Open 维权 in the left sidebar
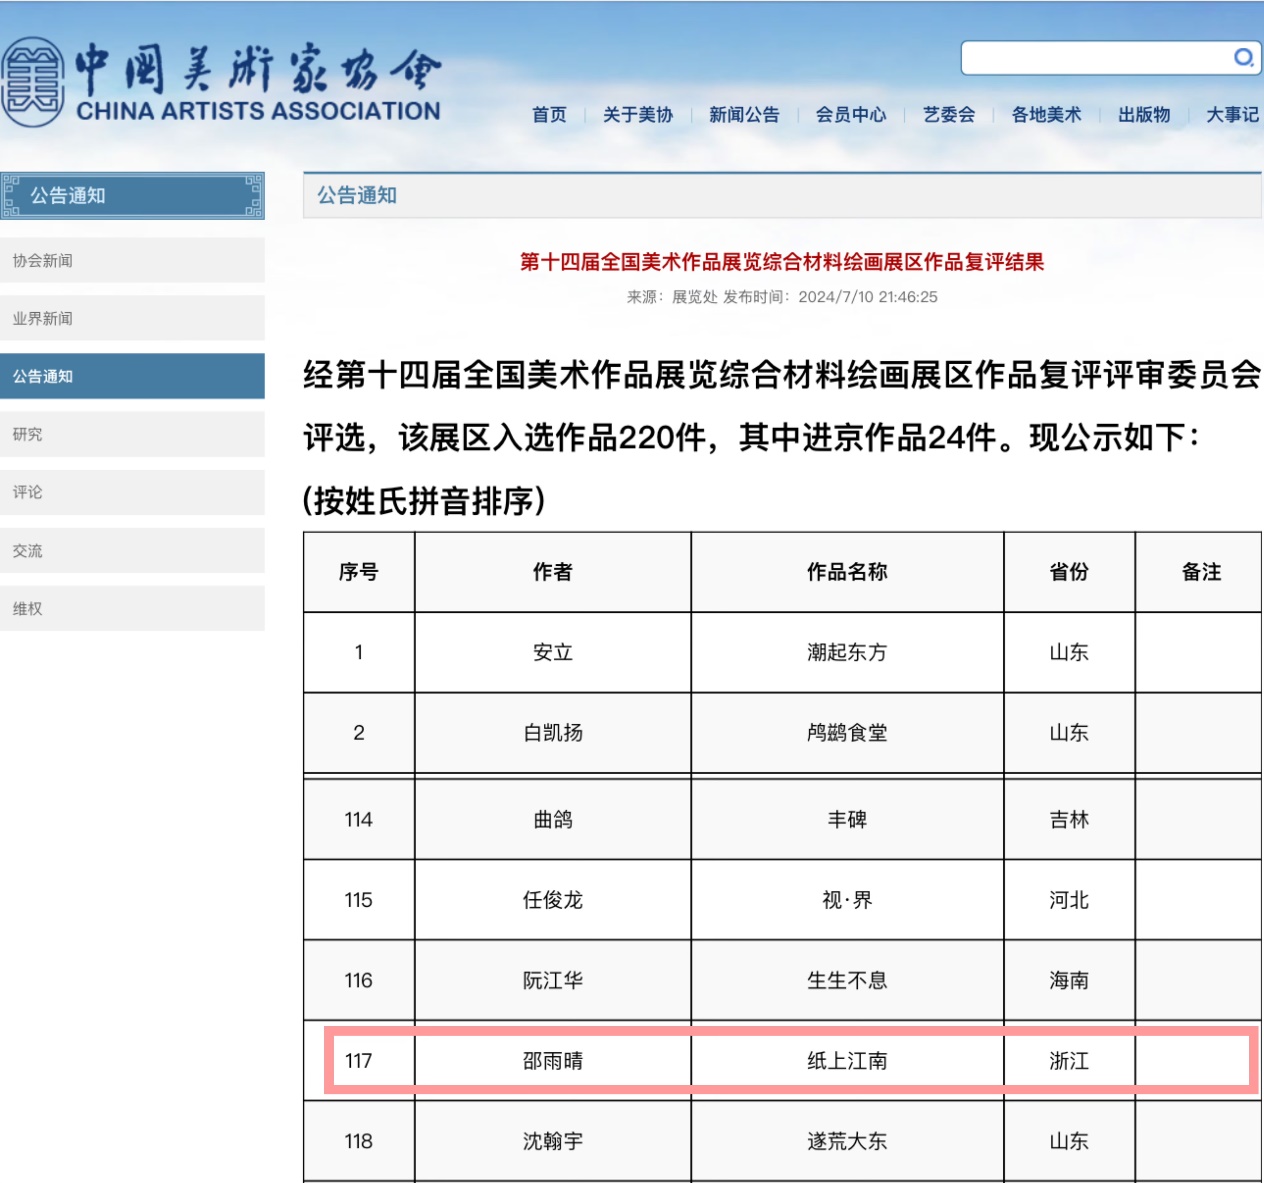This screenshot has height=1183, width=1264. coord(28,609)
